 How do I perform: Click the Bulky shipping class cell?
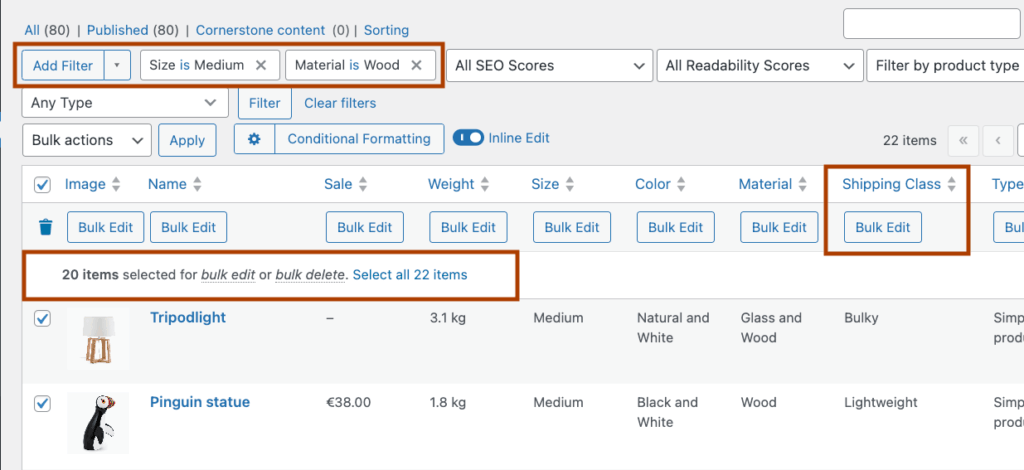(861, 319)
